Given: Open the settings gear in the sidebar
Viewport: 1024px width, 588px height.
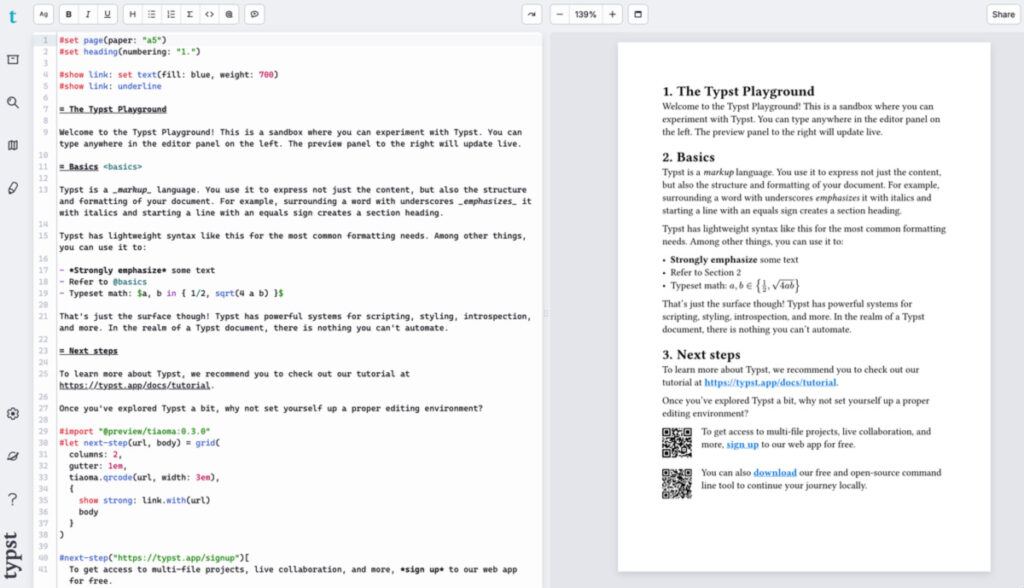Looking at the screenshot, I should point(13,414).
